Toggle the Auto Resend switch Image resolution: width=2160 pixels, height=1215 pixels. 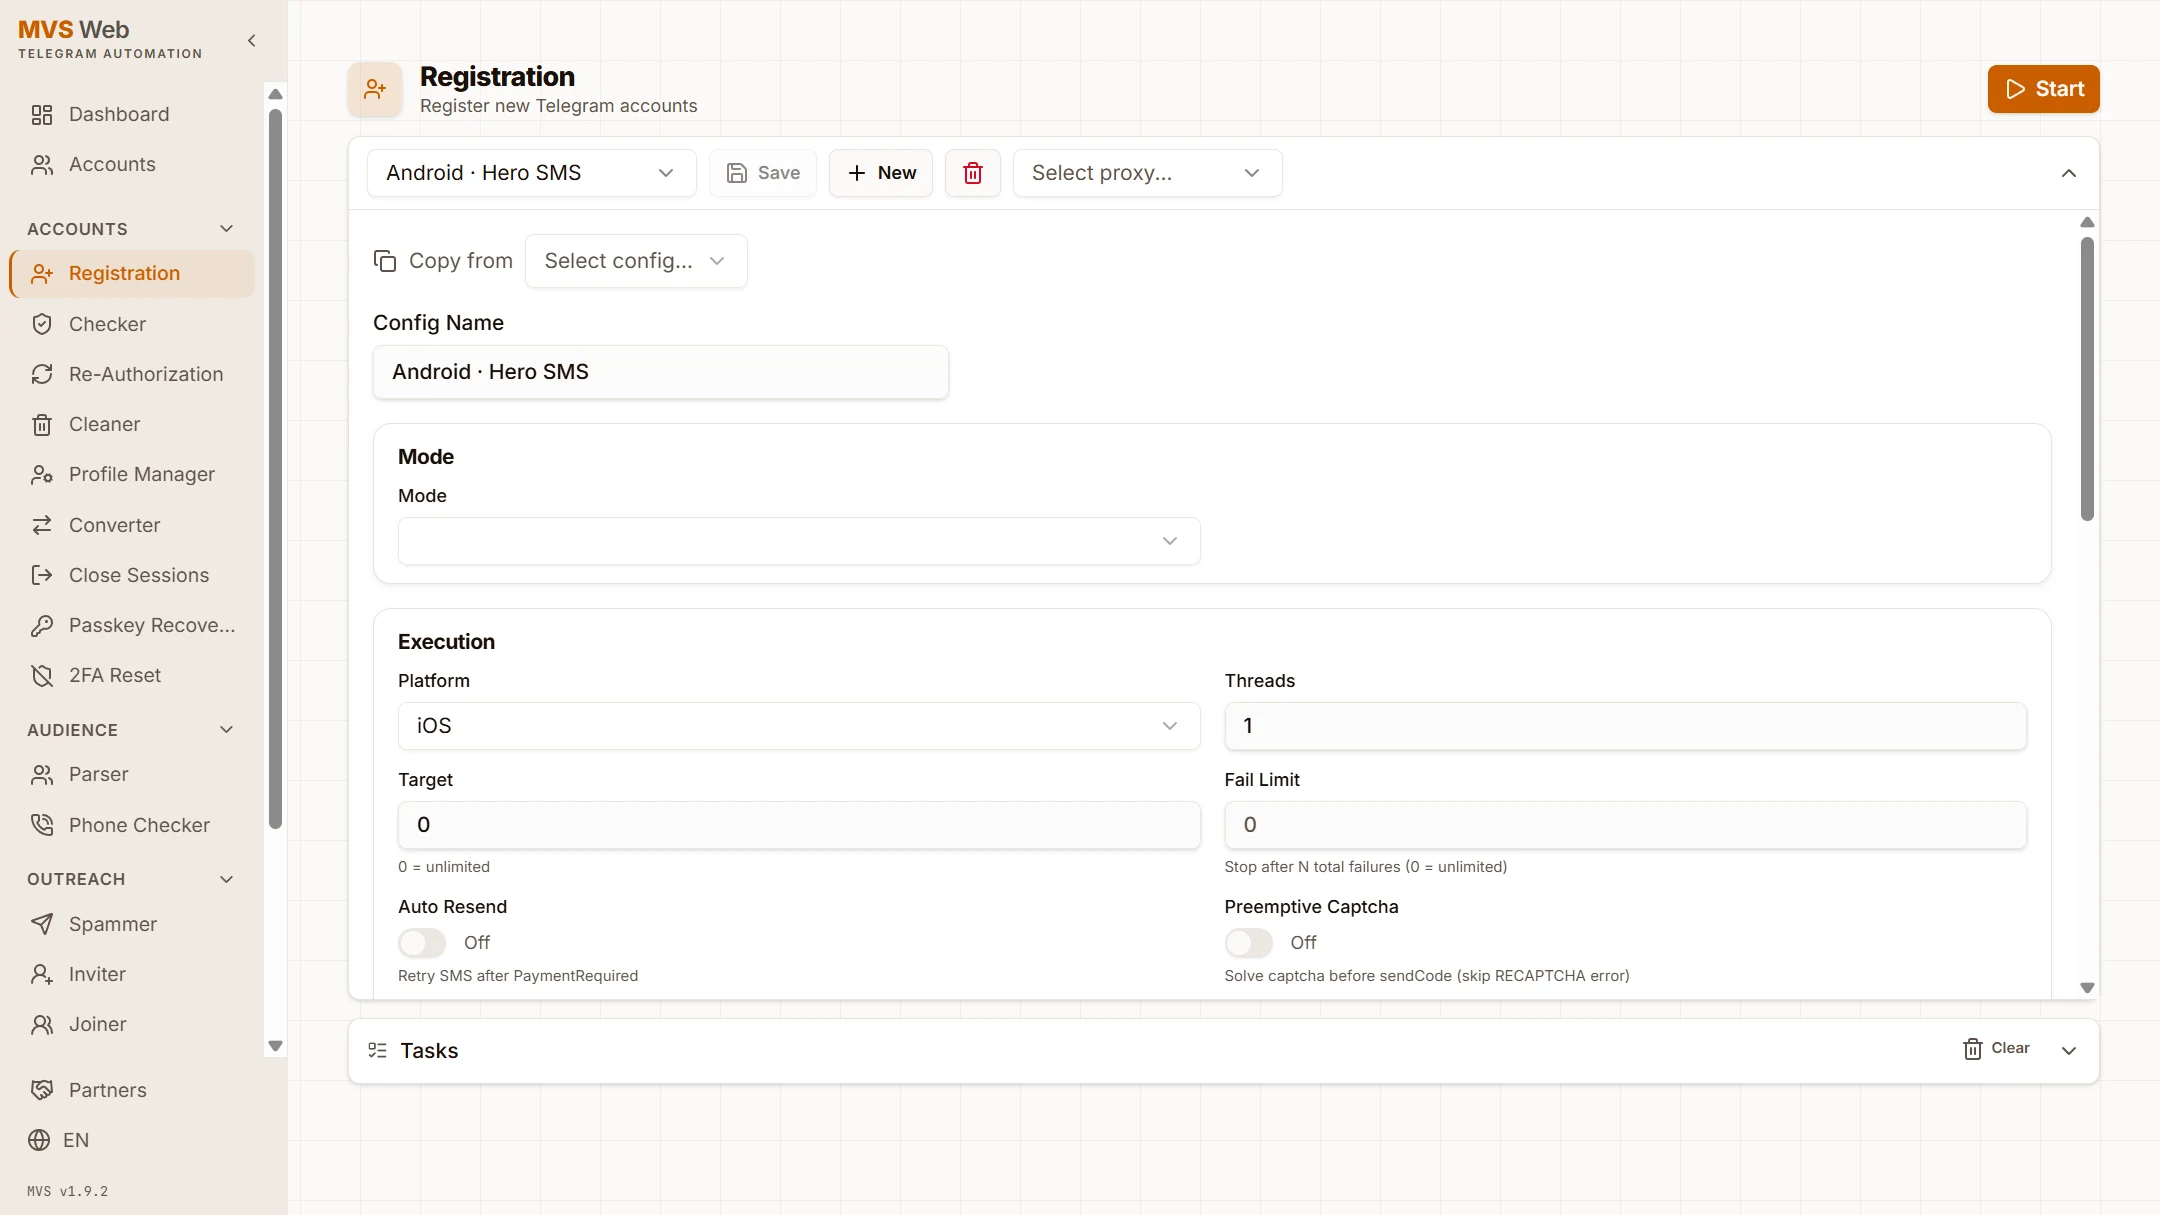[x=422, y=943]
